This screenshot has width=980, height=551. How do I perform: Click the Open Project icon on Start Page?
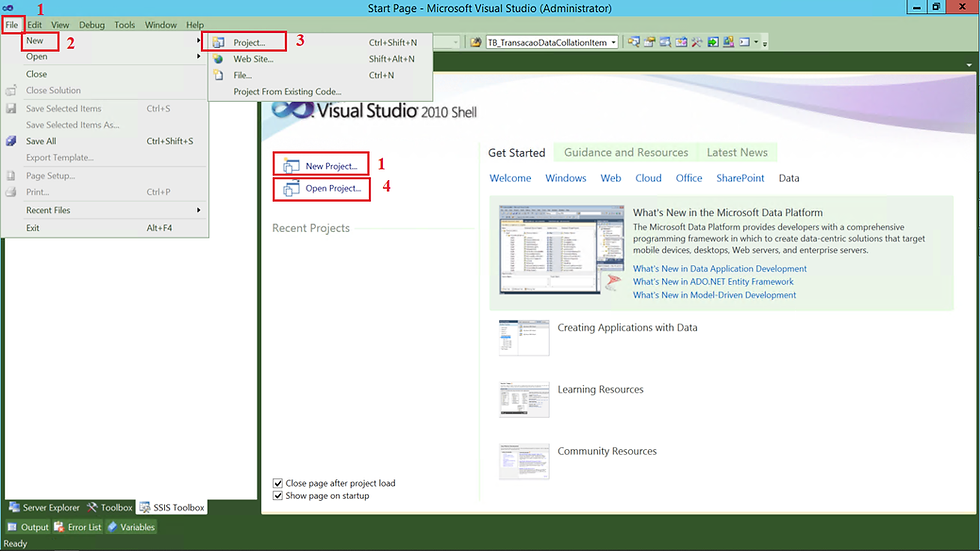tap(291, 188)
